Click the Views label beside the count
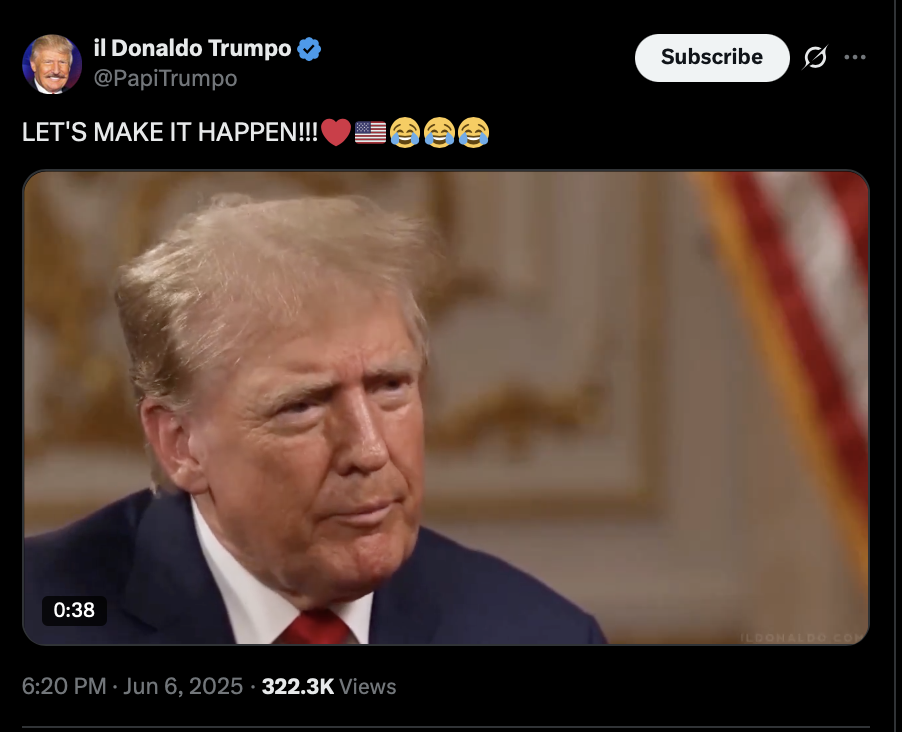902x732 pixels. click(x=368, y=686)
